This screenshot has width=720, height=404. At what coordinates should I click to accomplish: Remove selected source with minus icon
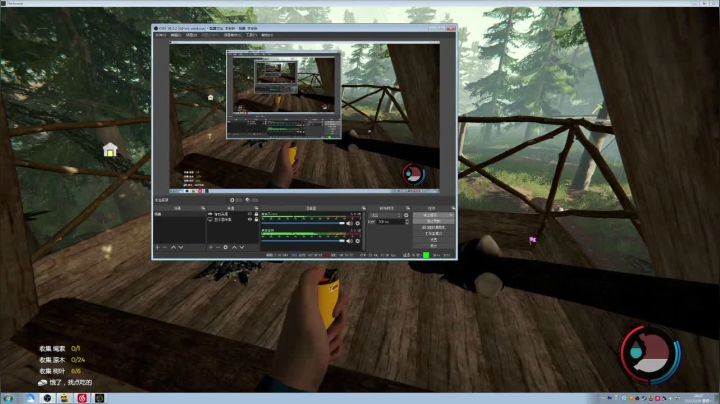218,247
